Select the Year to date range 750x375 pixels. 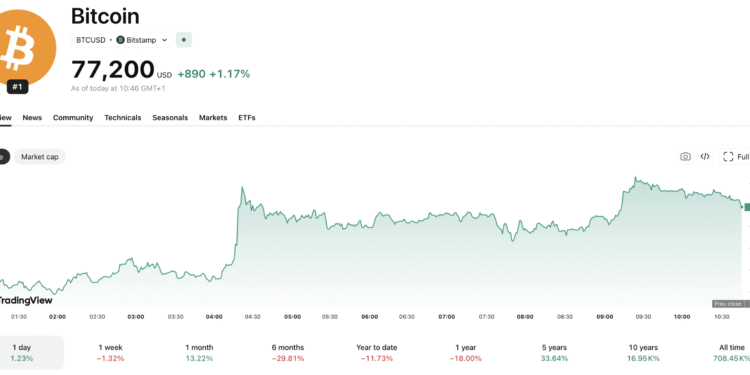tap(377, 353)
